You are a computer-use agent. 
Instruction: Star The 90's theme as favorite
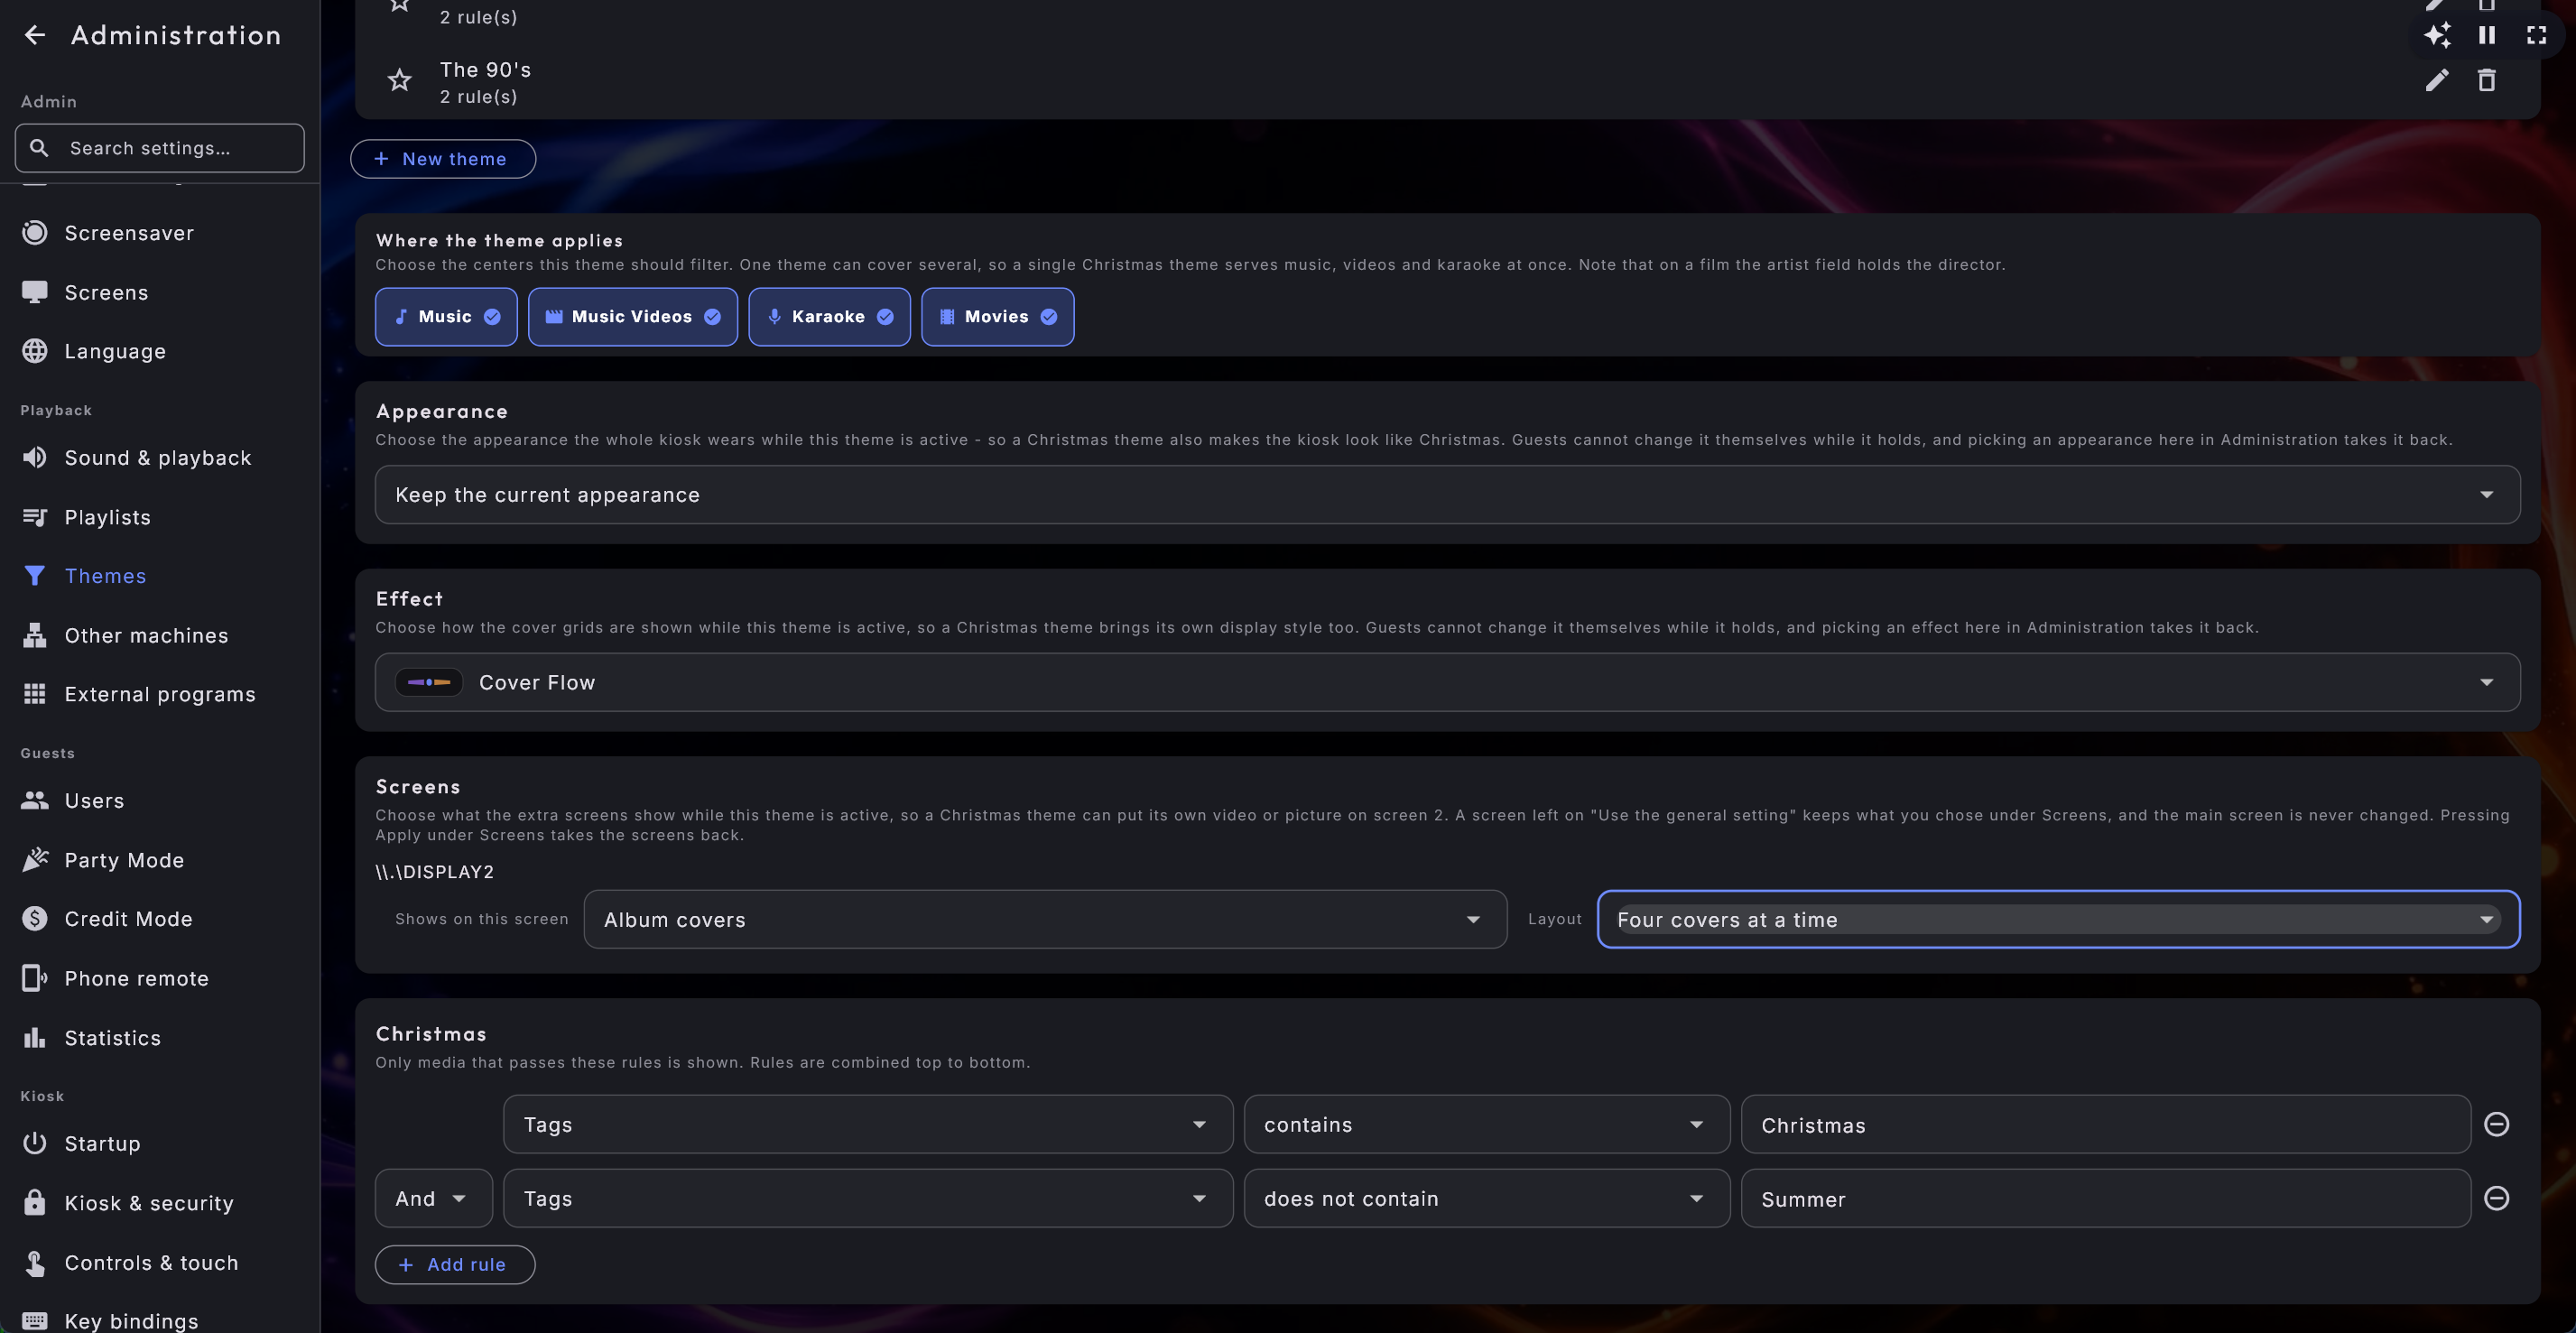point(399,80)
